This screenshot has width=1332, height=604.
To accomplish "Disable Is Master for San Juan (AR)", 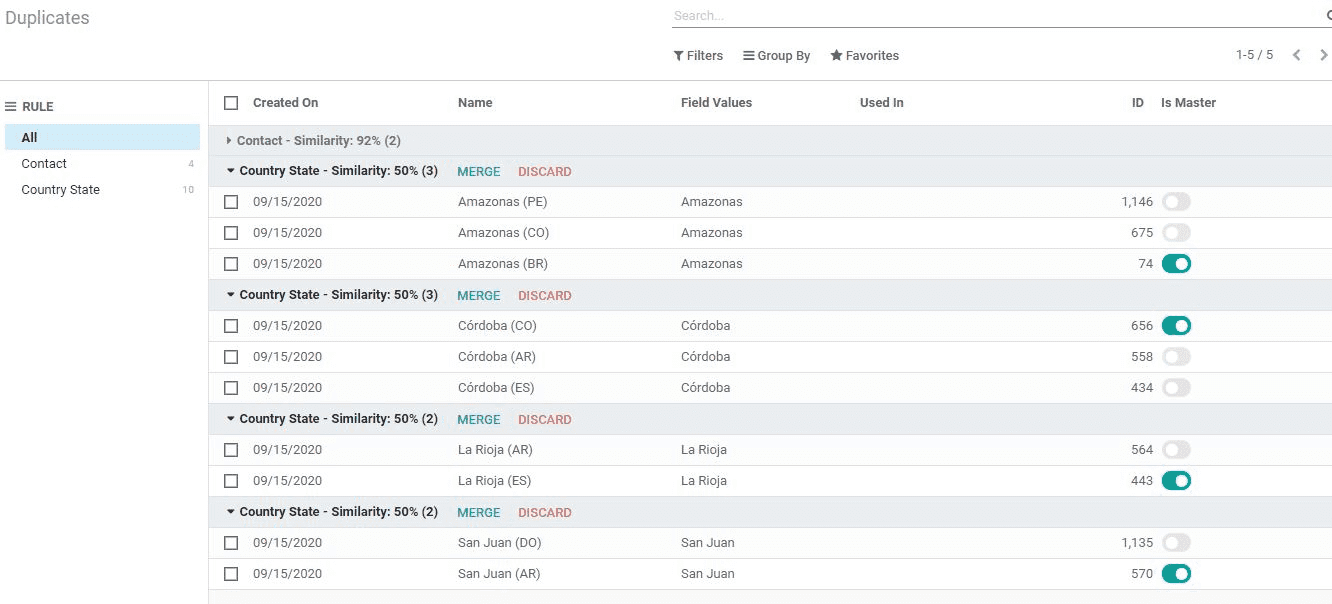I will pos(1176,574).
